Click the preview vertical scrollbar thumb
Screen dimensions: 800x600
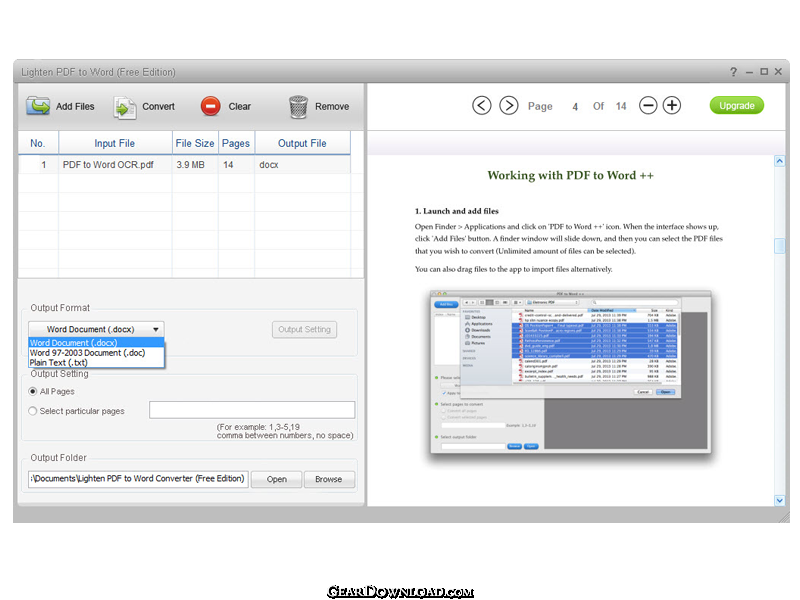tap(780, 246)
